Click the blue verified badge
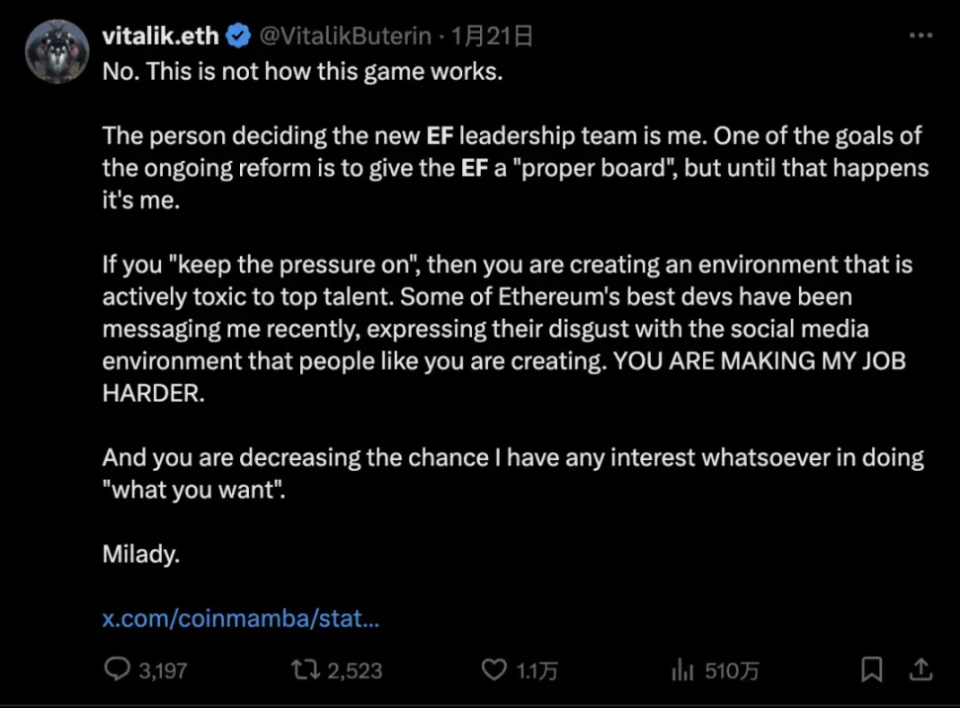 tap(237, 37)
